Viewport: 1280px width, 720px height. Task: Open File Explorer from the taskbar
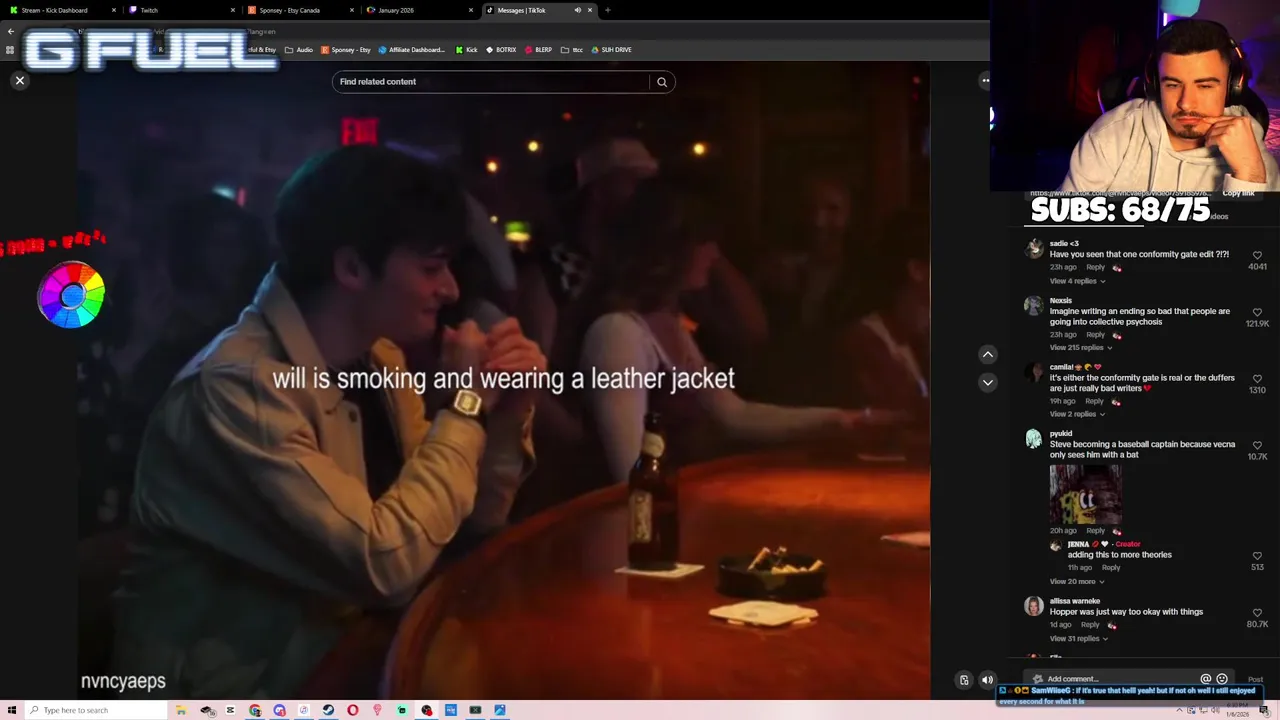coord(181,710)
